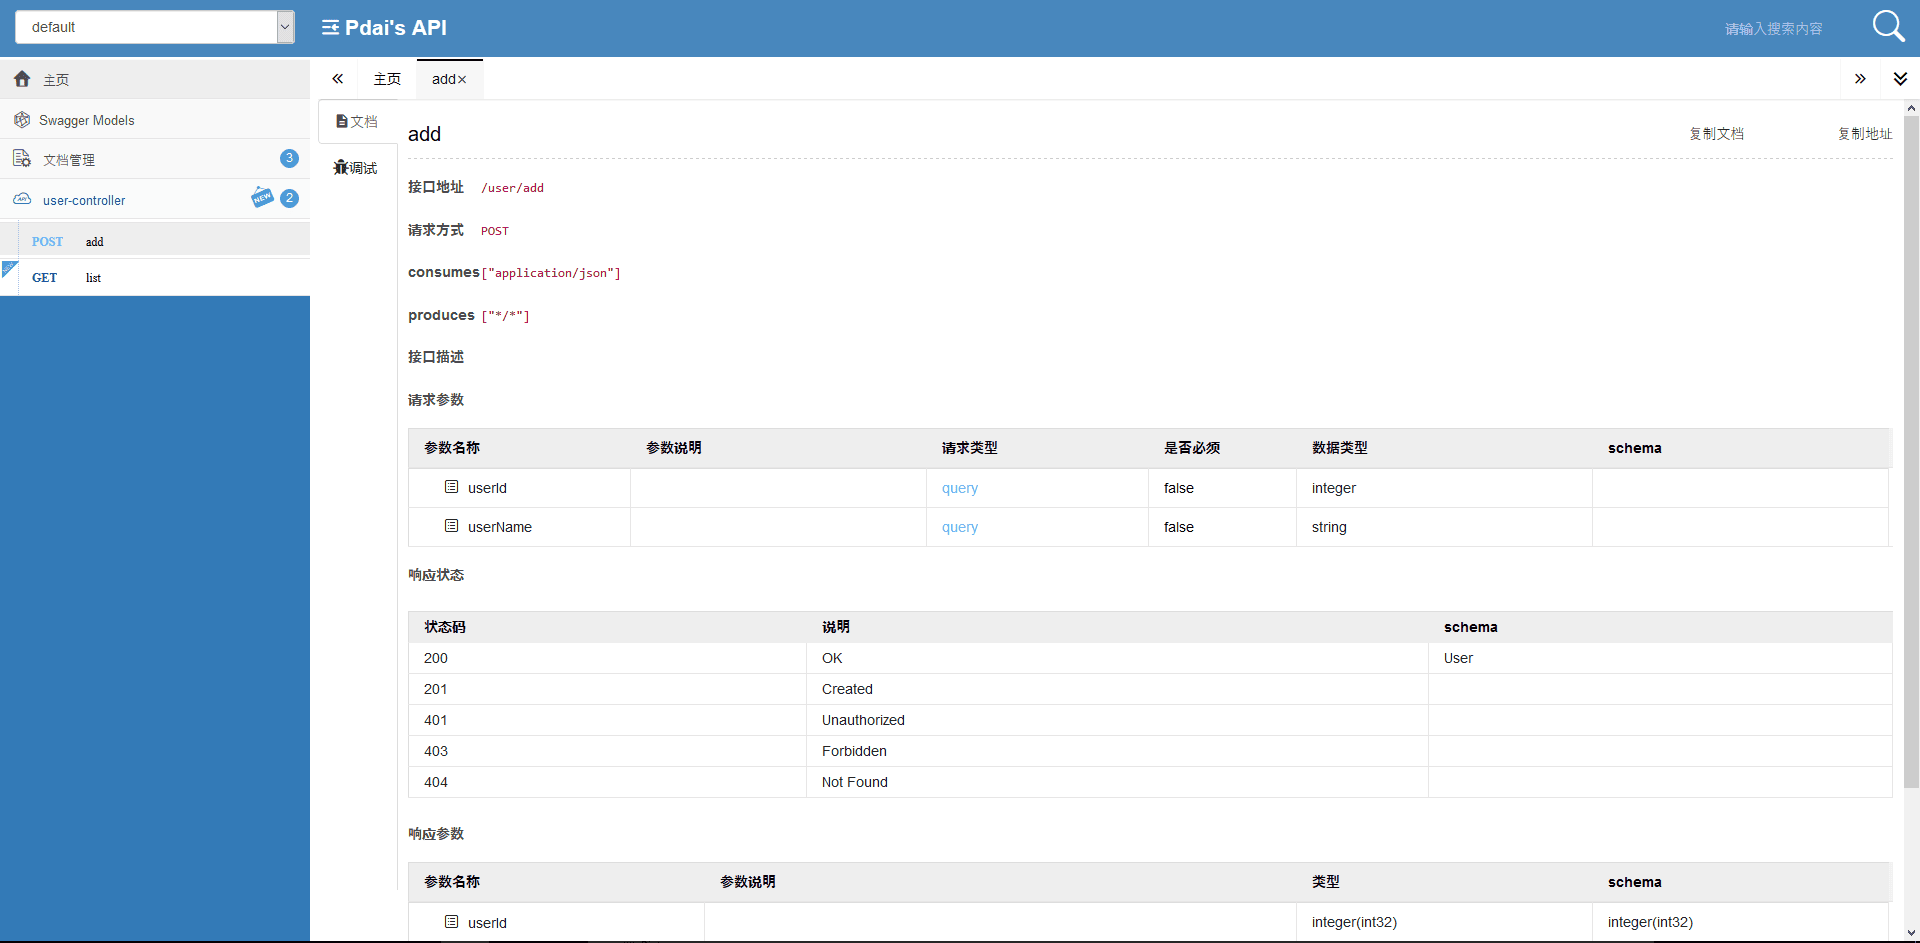Expand the userId request parameter row
Viewport: 1920px width, 943px height.
tap(452, 487)
